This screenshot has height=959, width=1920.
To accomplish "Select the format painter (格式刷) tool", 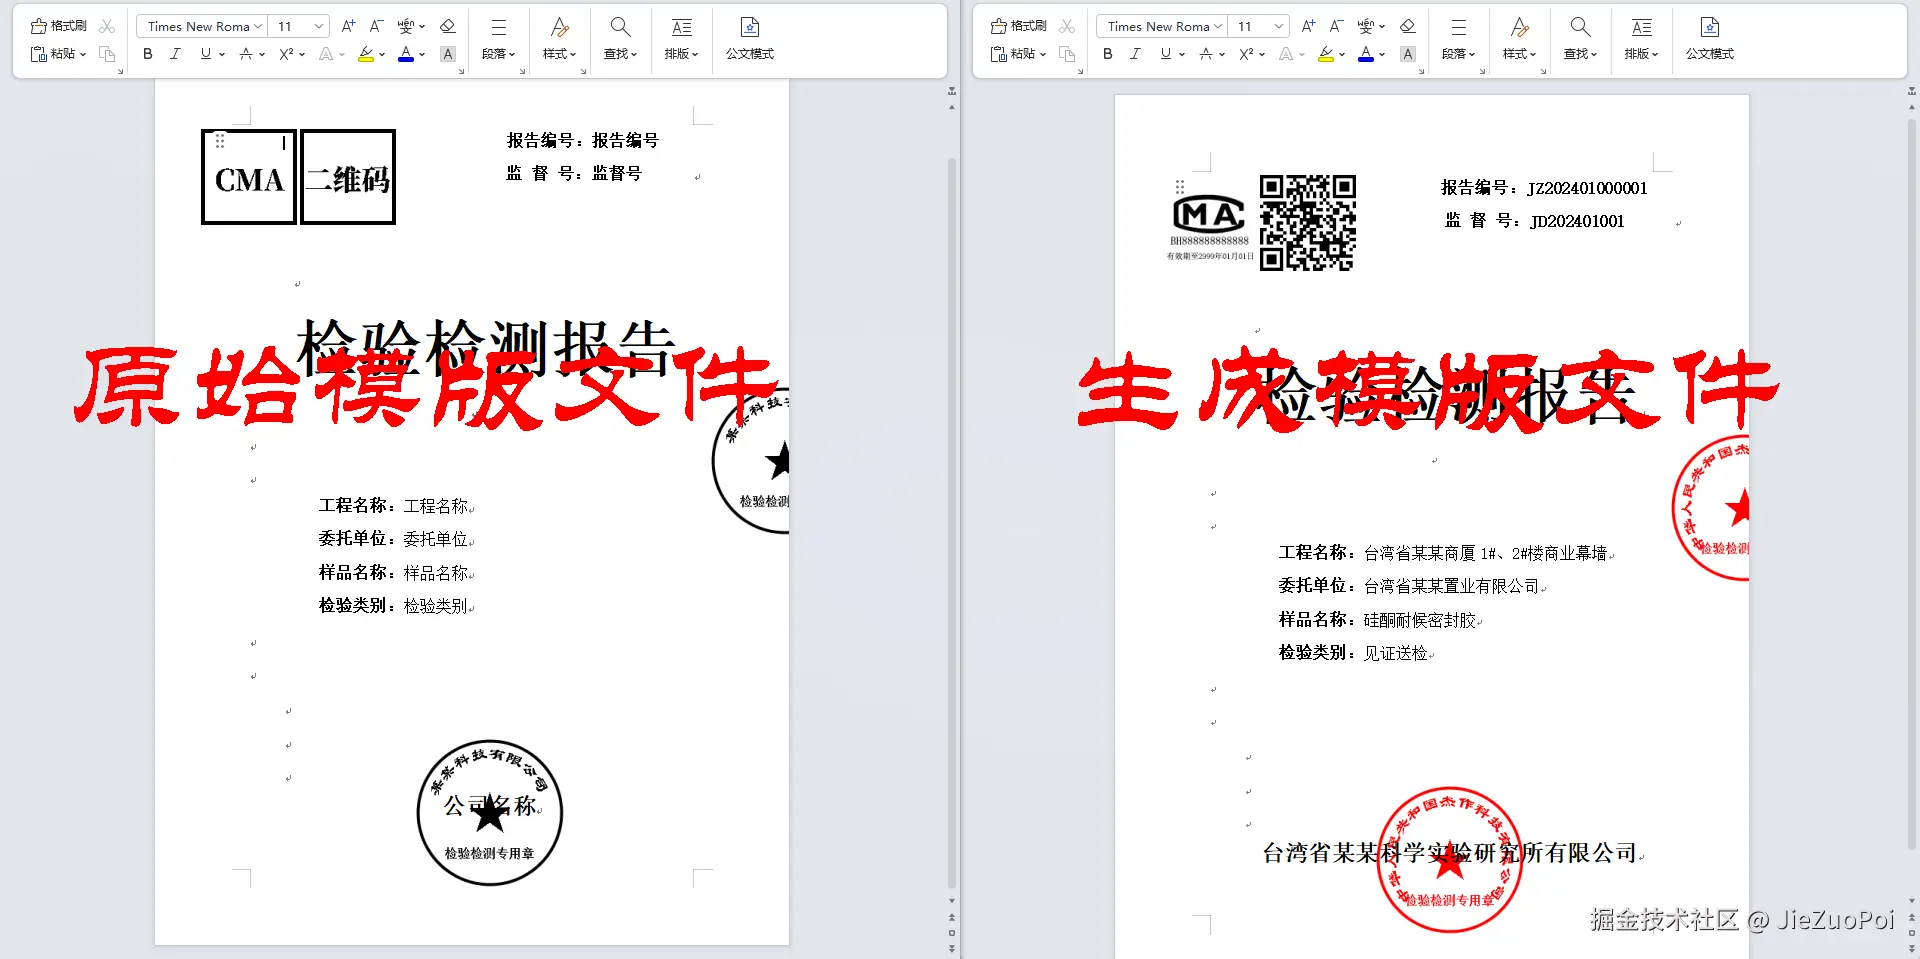I will (x=60, y=25).
